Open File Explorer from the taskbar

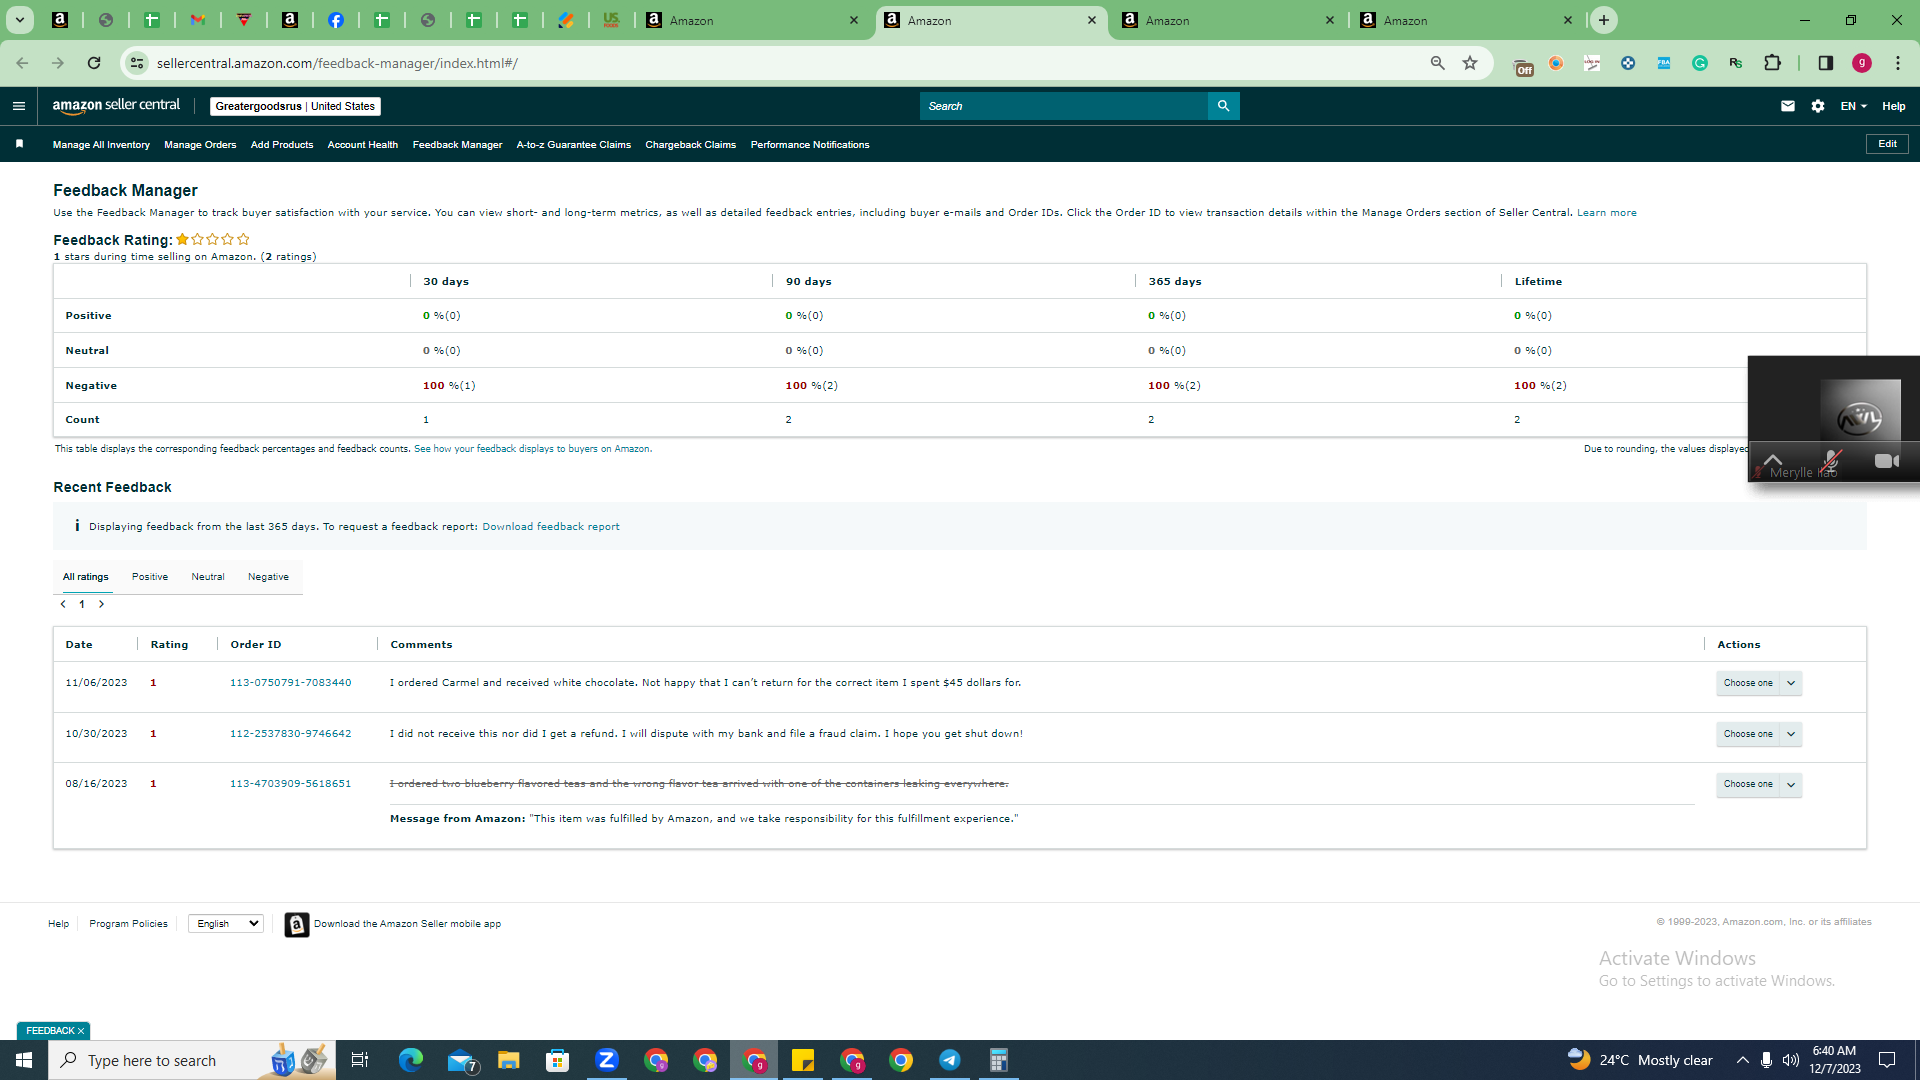pos(509,1060)
